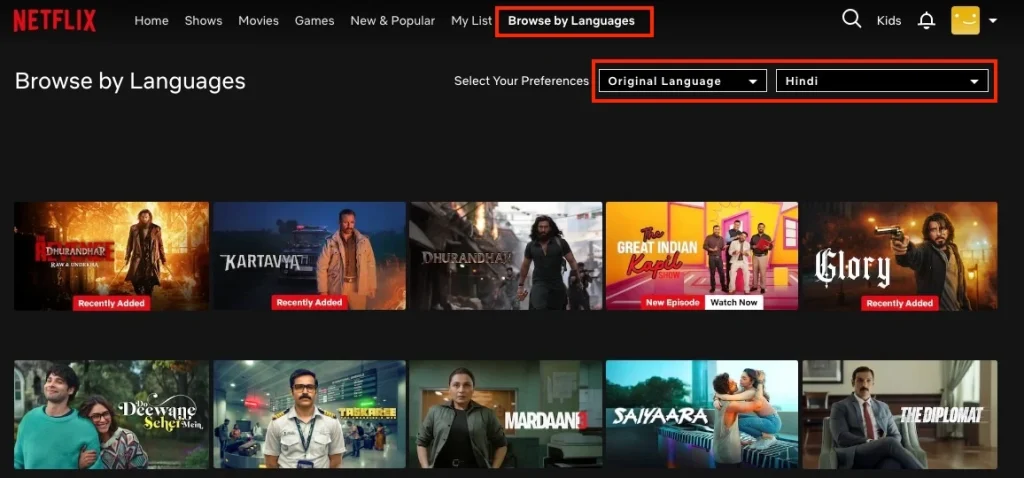Viewport: 1024px width, 478px height.
Task: Click the Netflix logo
Action: coord(55,21)
